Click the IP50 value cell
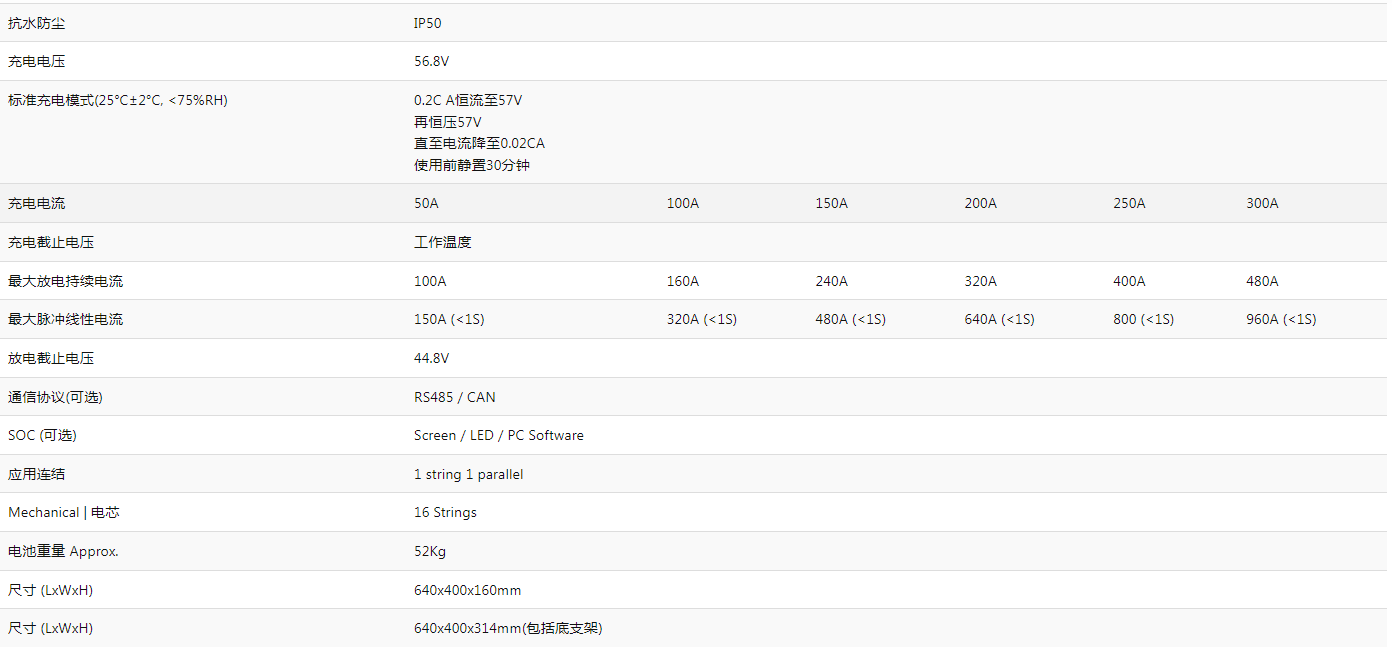 coord(427,23)
